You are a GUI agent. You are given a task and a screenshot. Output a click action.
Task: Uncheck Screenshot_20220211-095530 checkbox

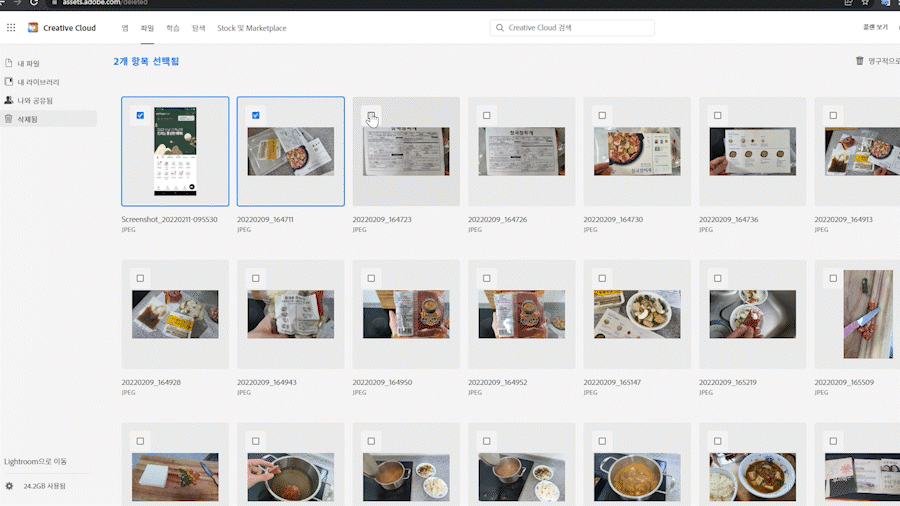140,115
